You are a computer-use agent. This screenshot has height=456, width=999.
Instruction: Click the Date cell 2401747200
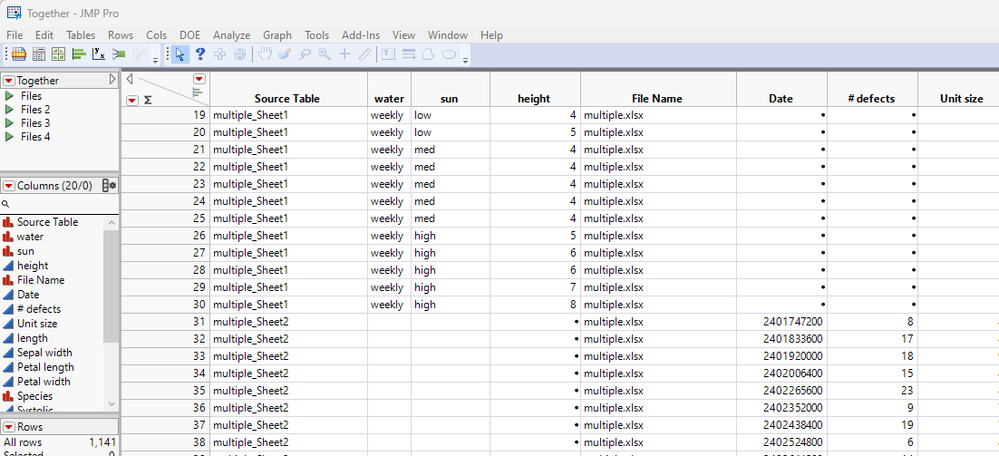coord(782,322)
